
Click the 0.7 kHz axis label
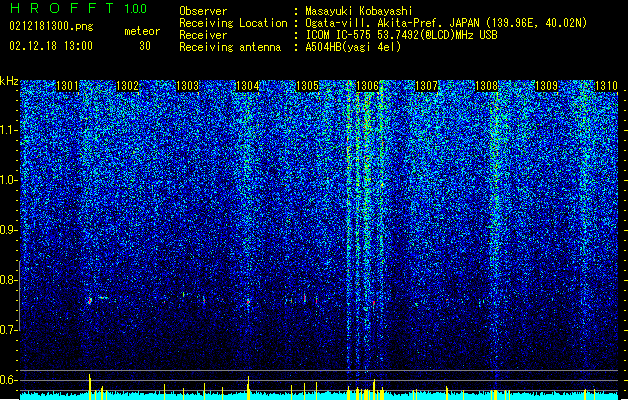pos(9,330)
